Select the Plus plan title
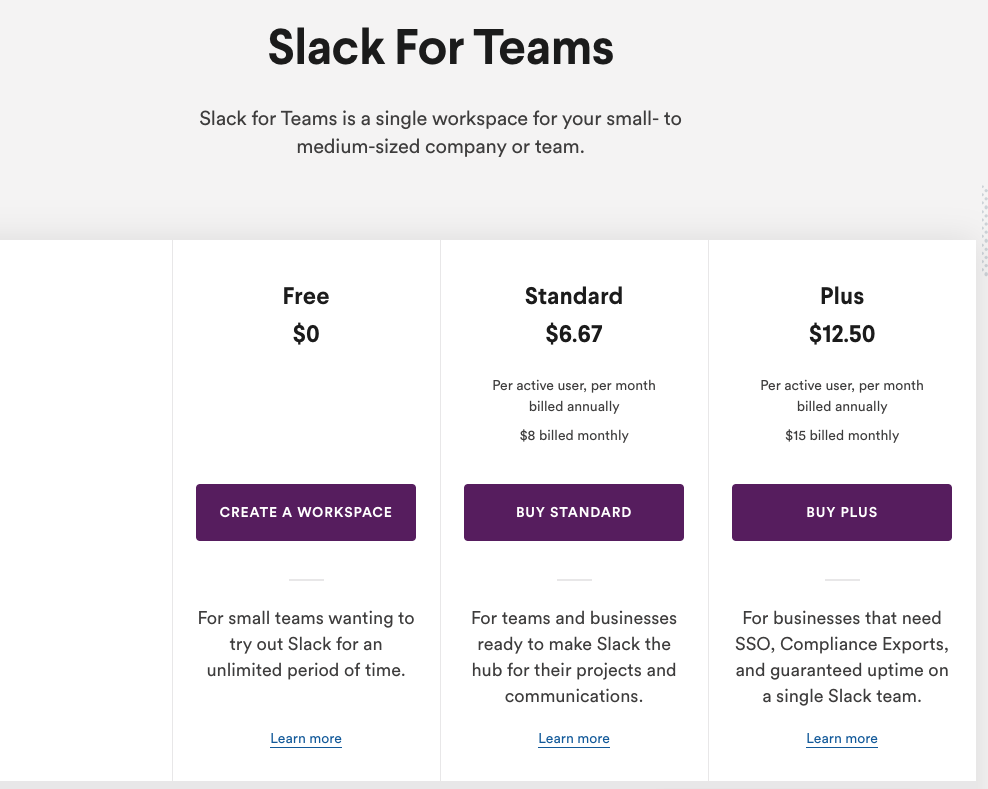The image size is (988, 789). pyautogui.click(x=842, y=296)
